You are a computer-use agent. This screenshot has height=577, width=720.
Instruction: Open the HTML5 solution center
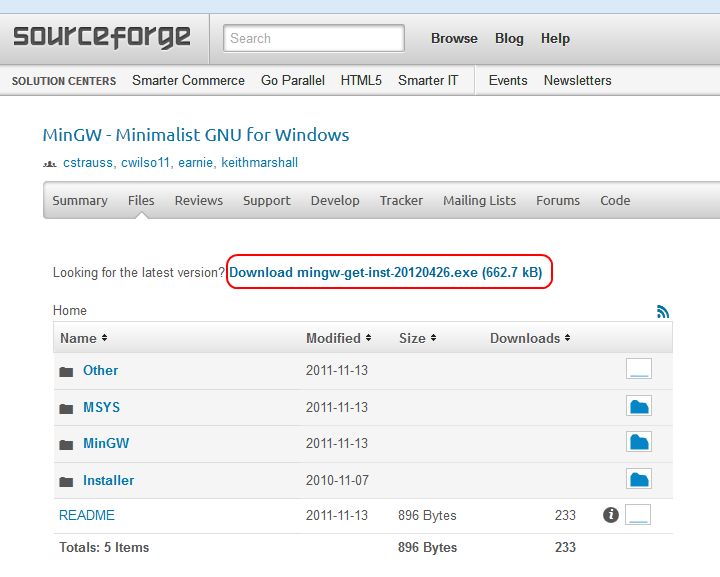tap(361, 80)
